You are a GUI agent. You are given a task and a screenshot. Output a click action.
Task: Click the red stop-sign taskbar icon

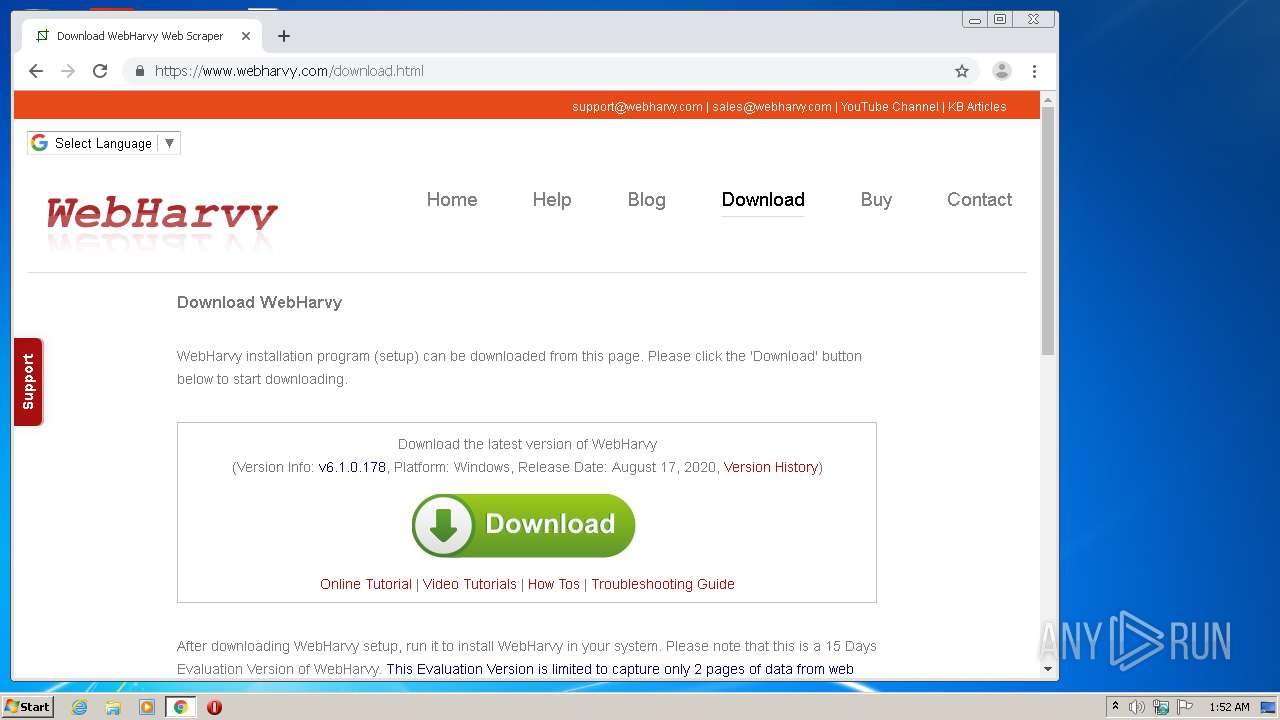214,707
